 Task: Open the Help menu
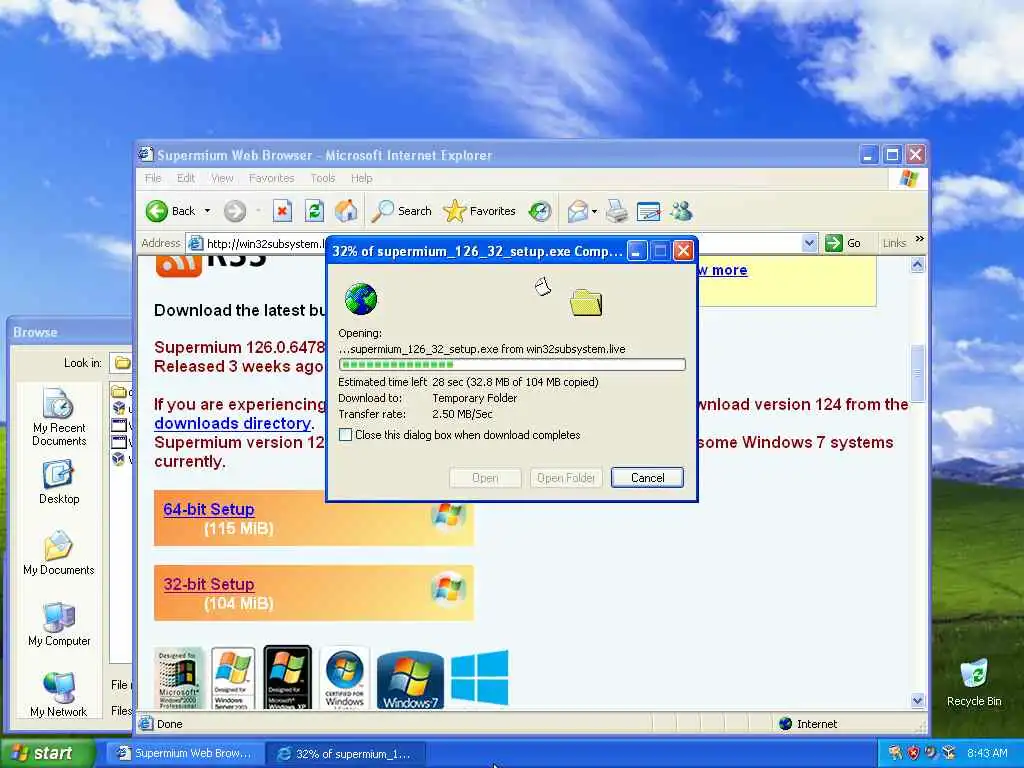[361, 178]
